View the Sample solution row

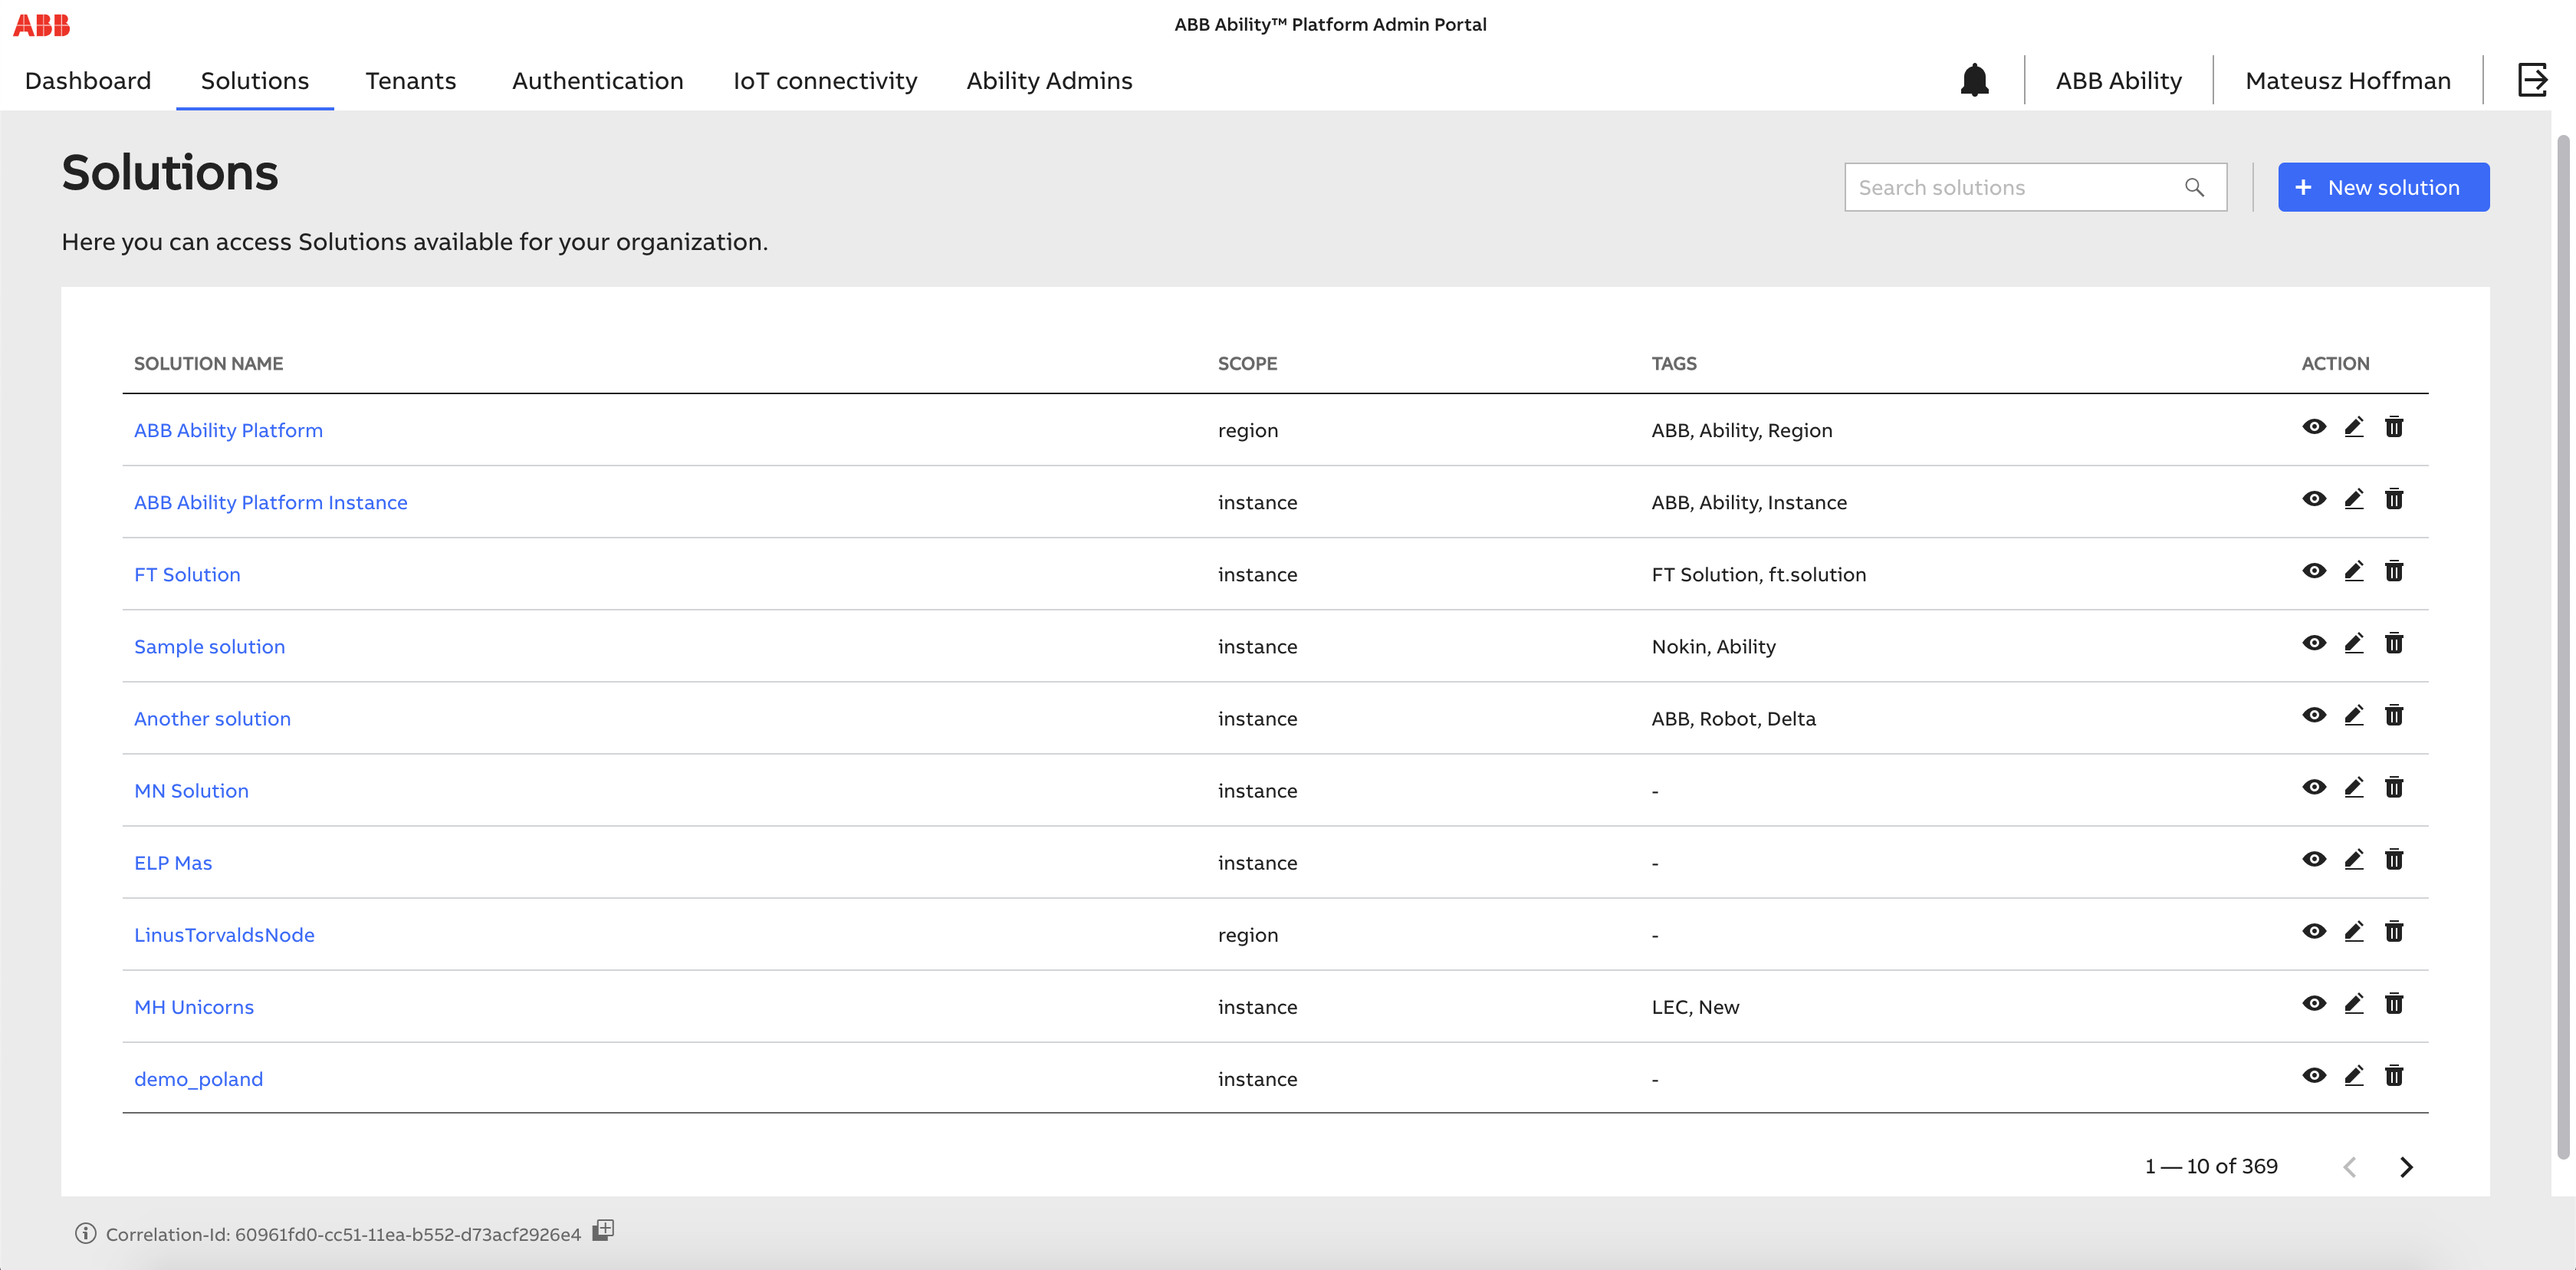click(x=2314, y=643)
